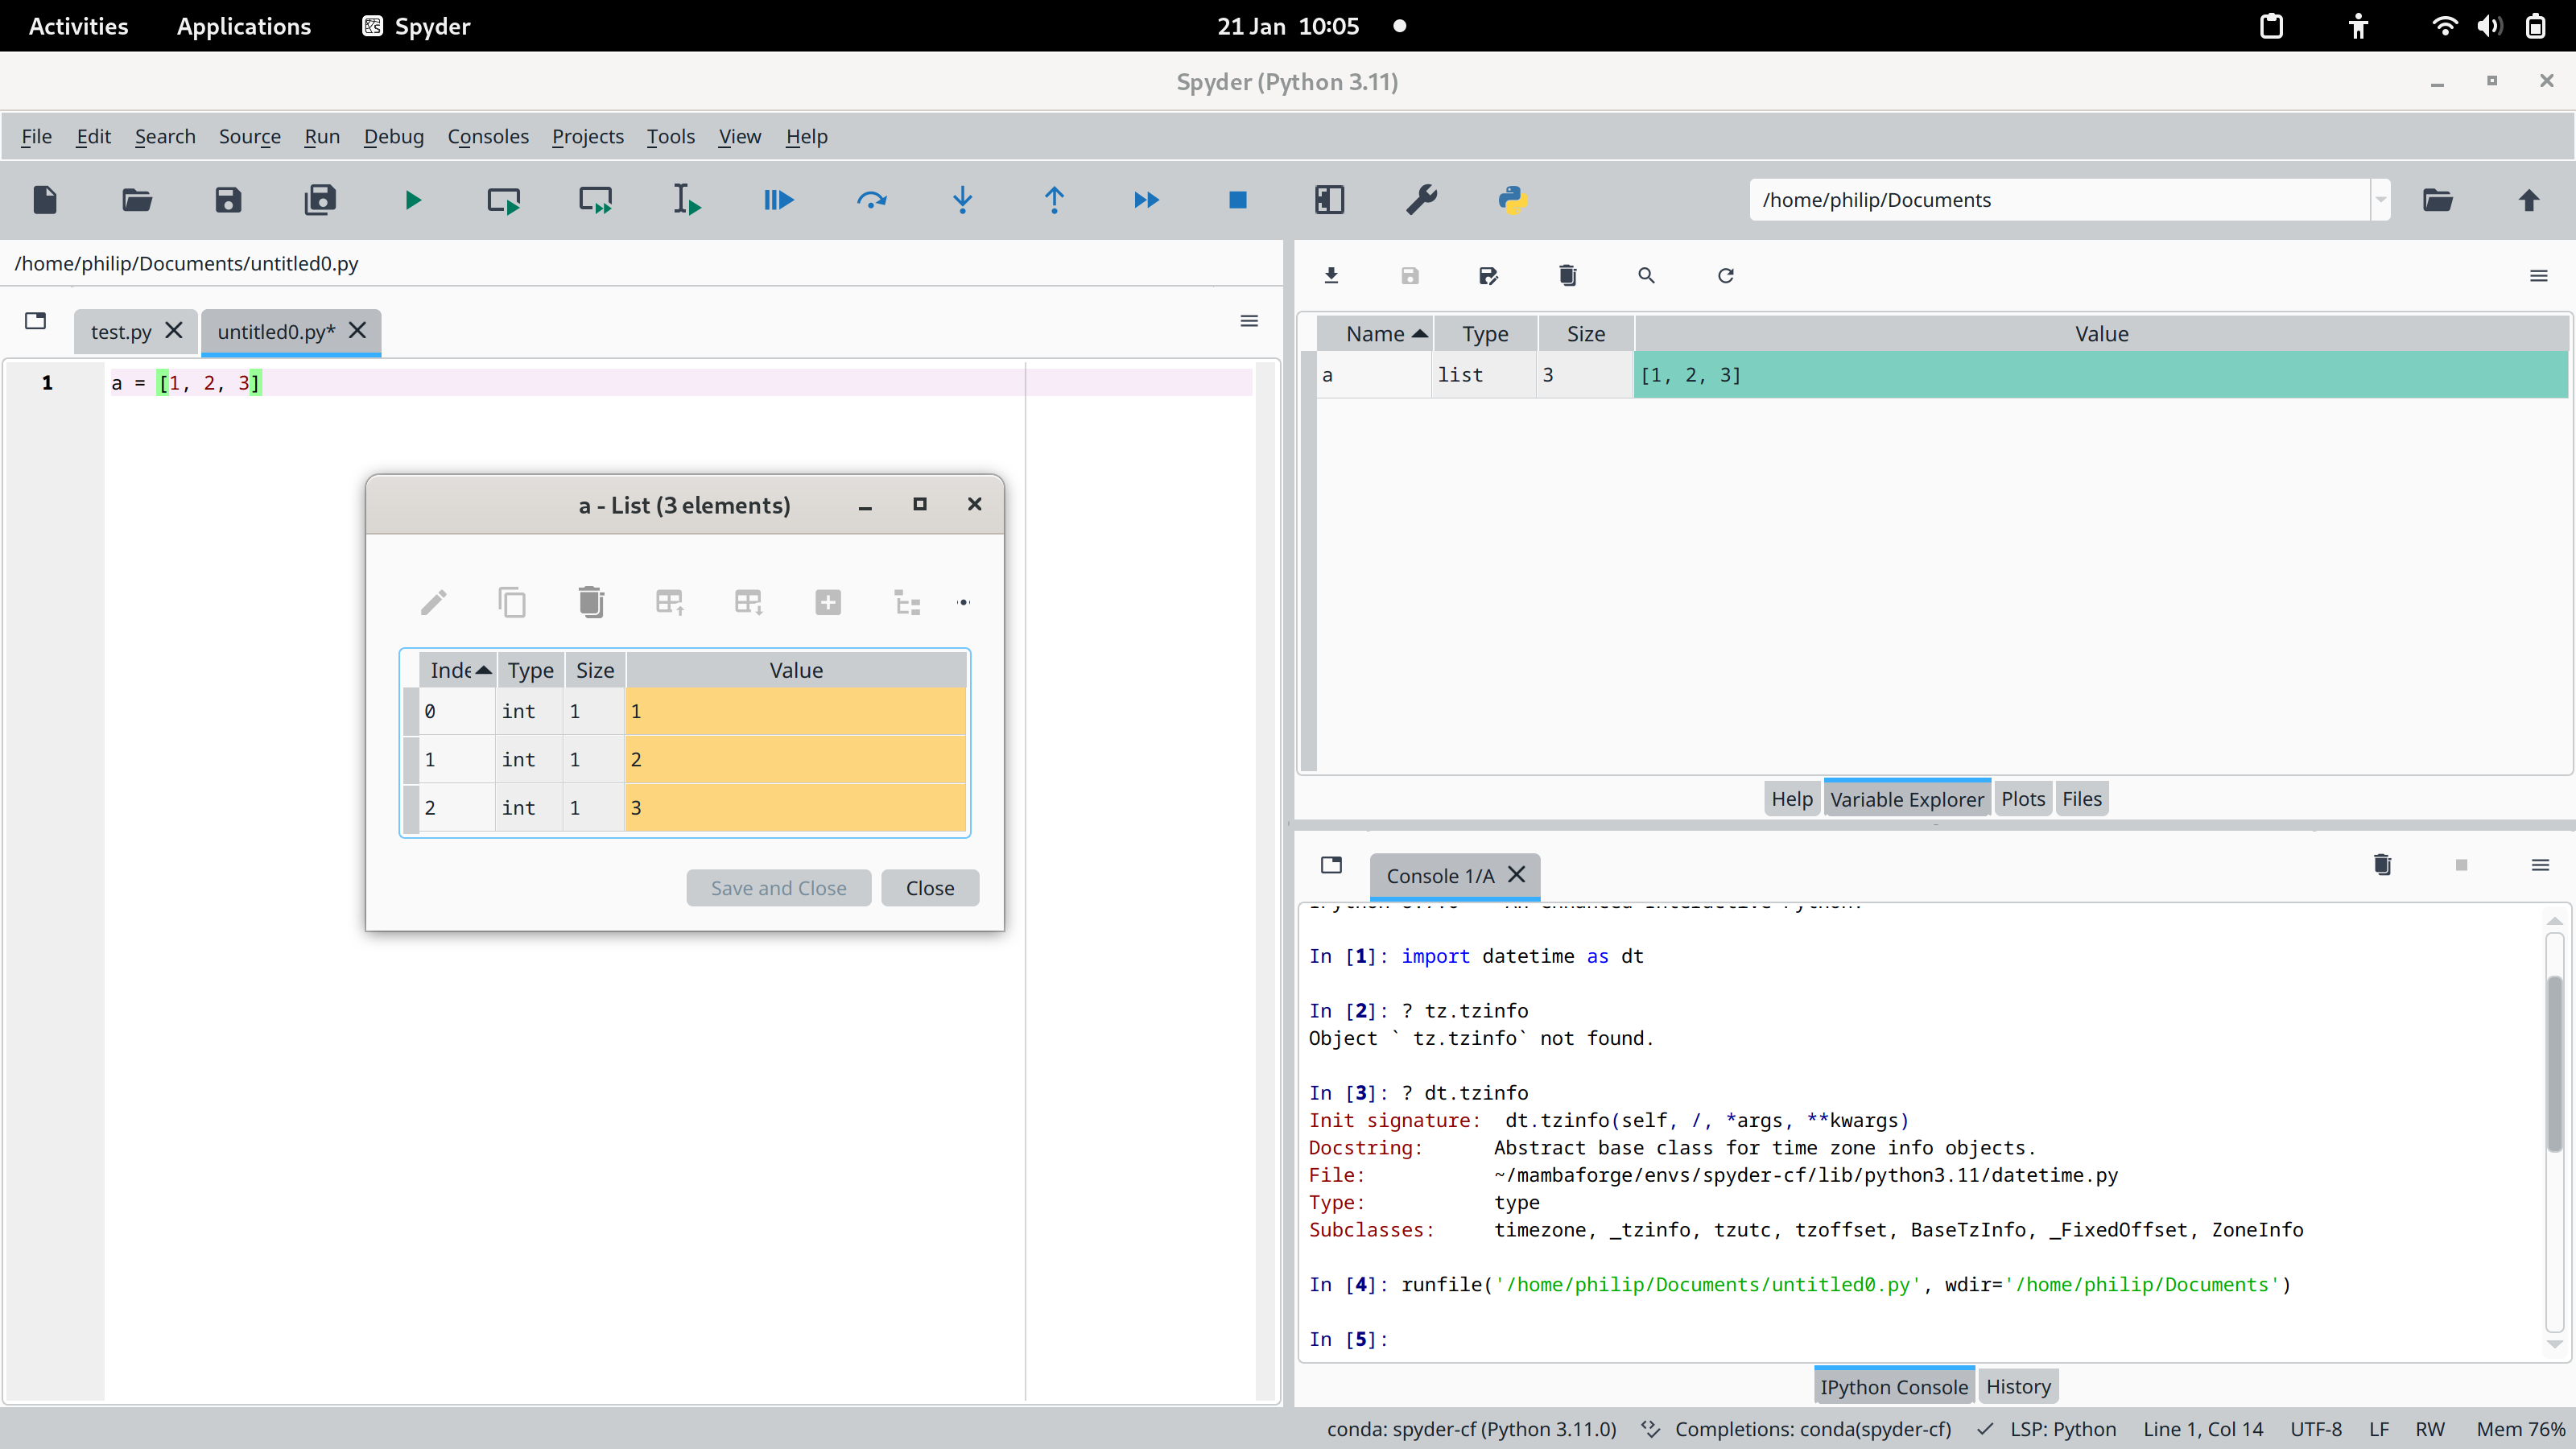Viewport: 2576px width, 1449px height.
Task: Open editor options hamburger menu
Action: click(x=1249, y=321)
